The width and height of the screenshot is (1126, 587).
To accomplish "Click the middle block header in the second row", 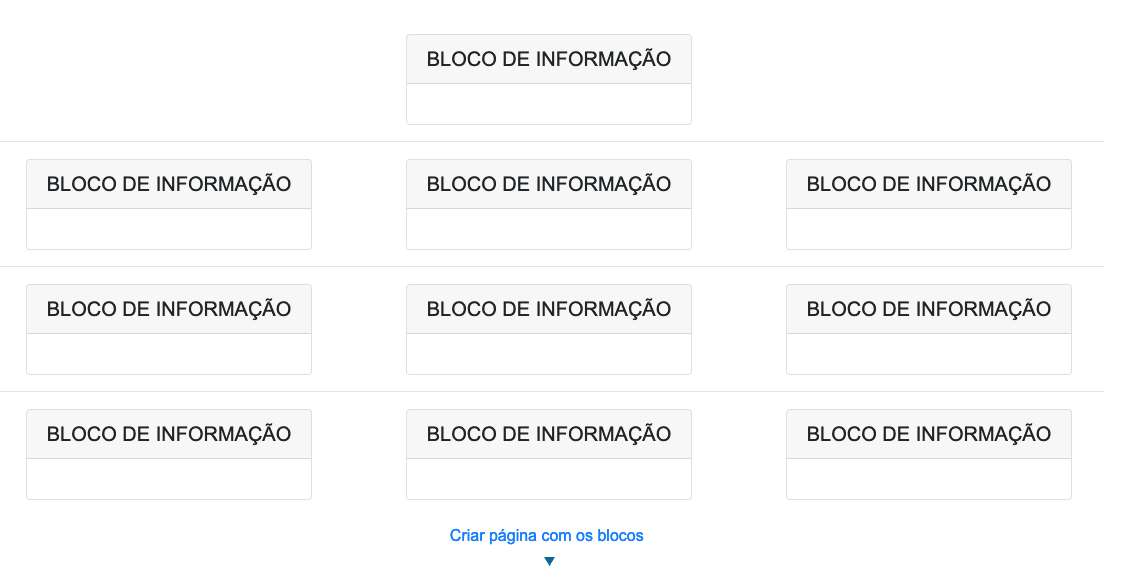I will (x=548, y=184).
